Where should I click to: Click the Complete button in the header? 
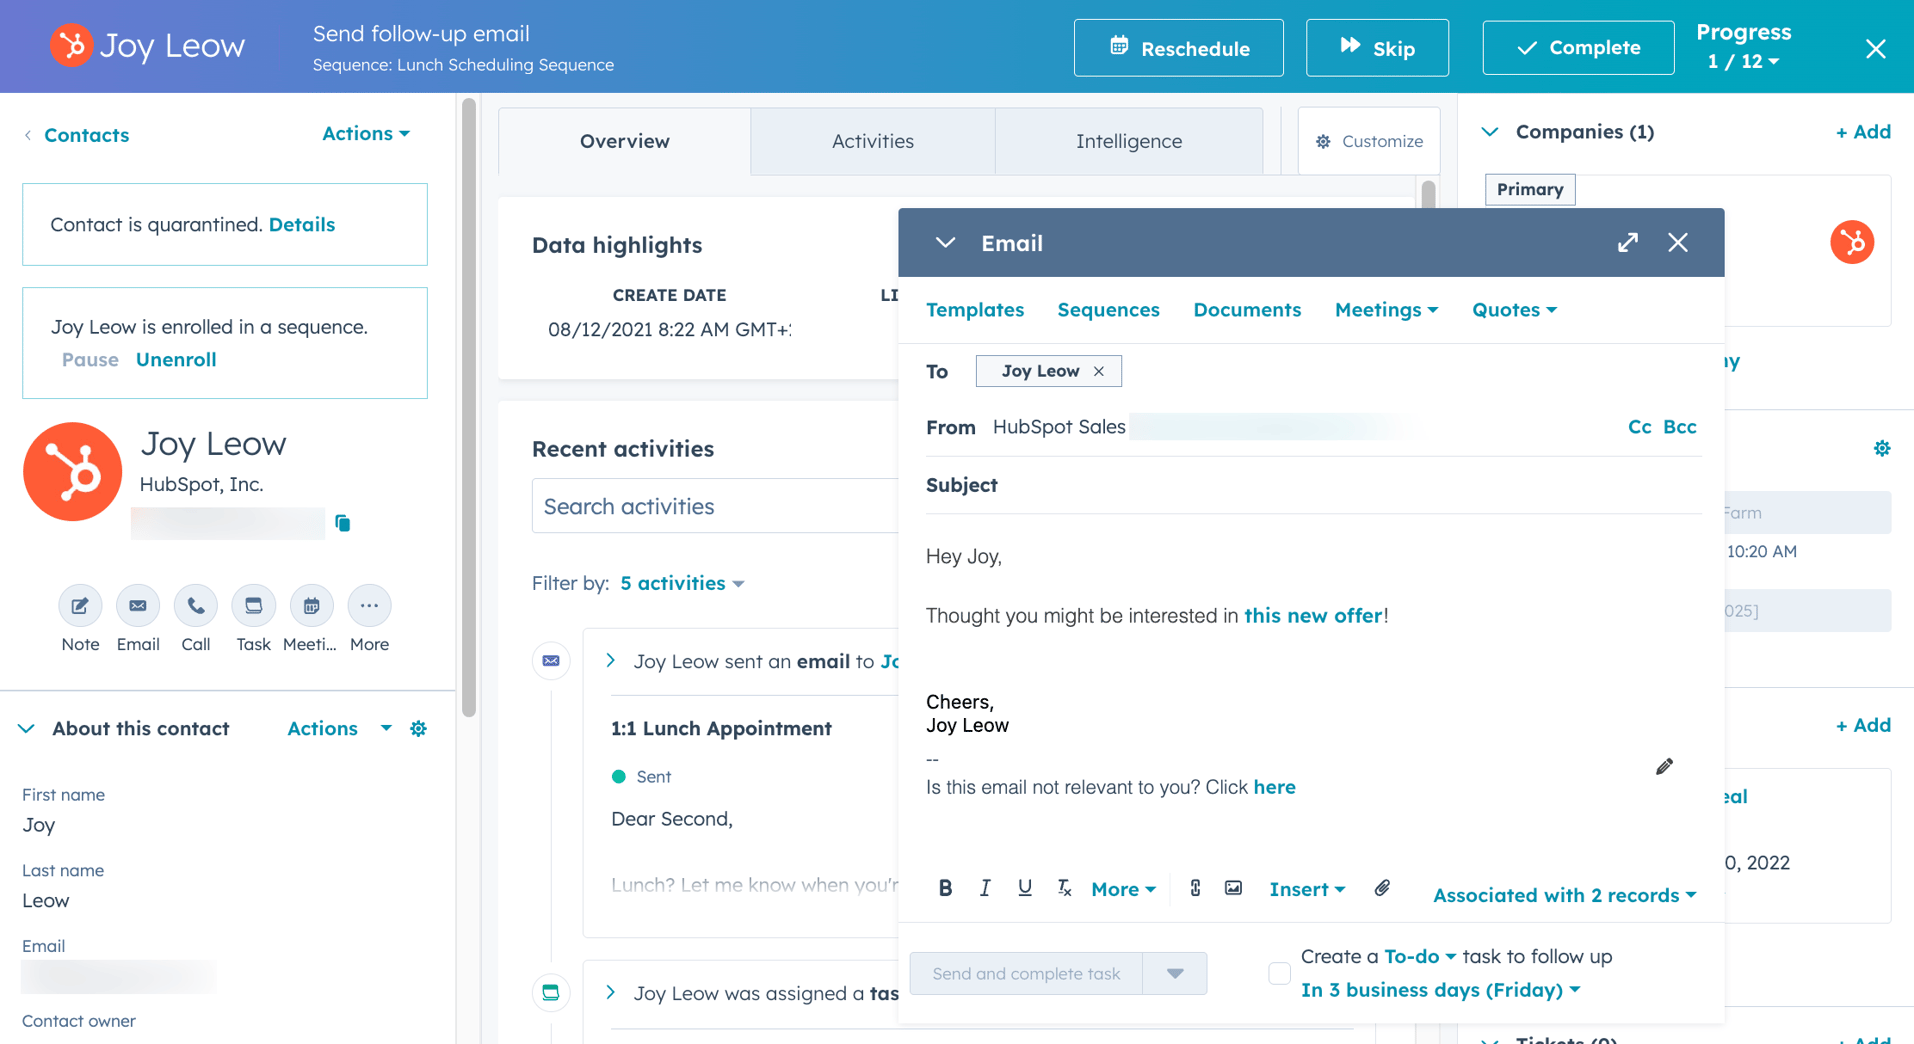point(1577,47)
